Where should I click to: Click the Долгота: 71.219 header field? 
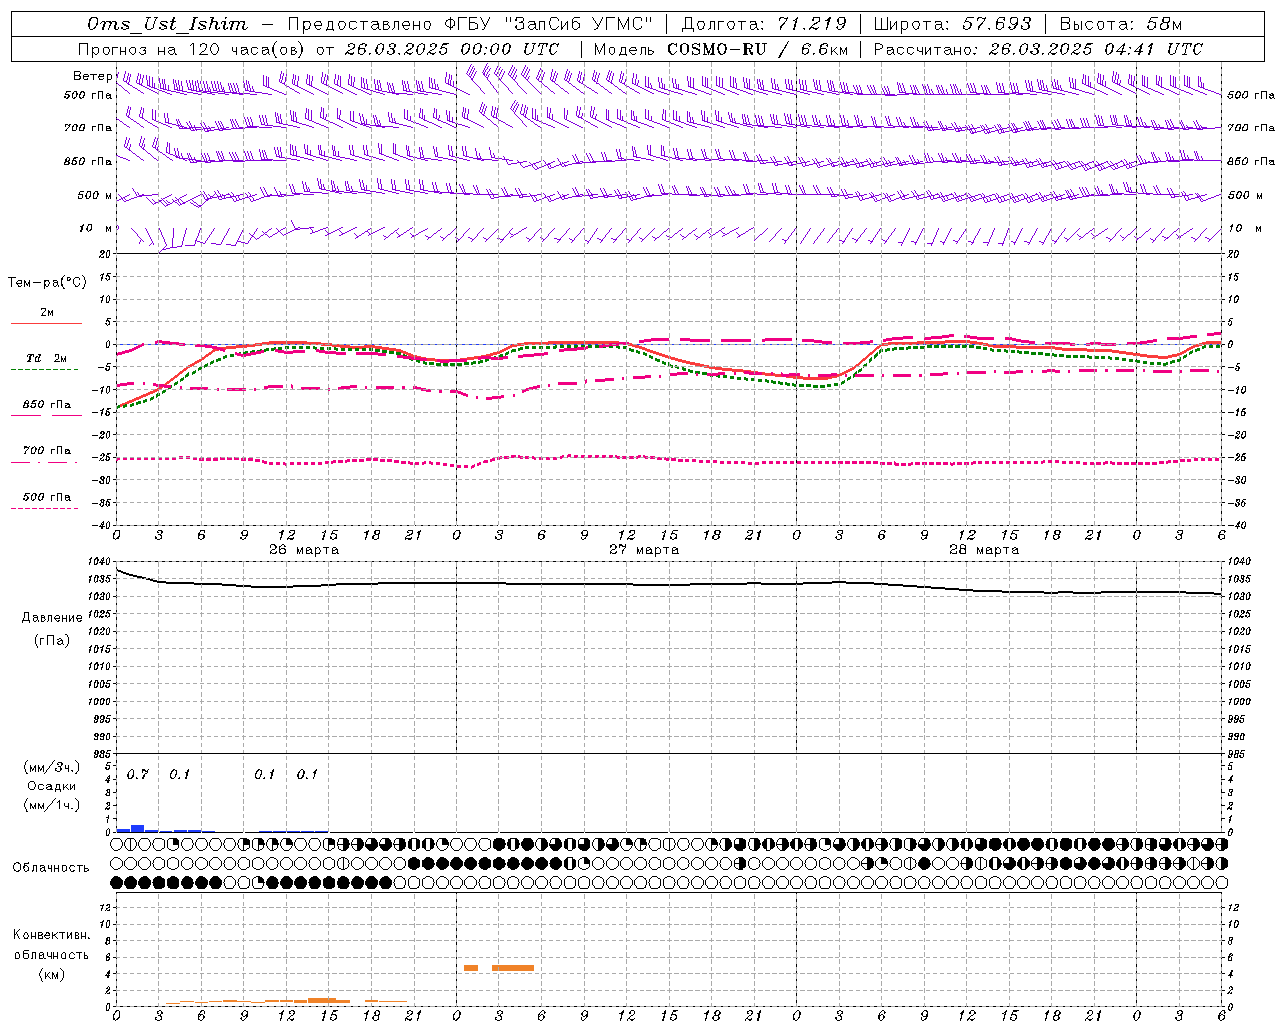[764, 24]
